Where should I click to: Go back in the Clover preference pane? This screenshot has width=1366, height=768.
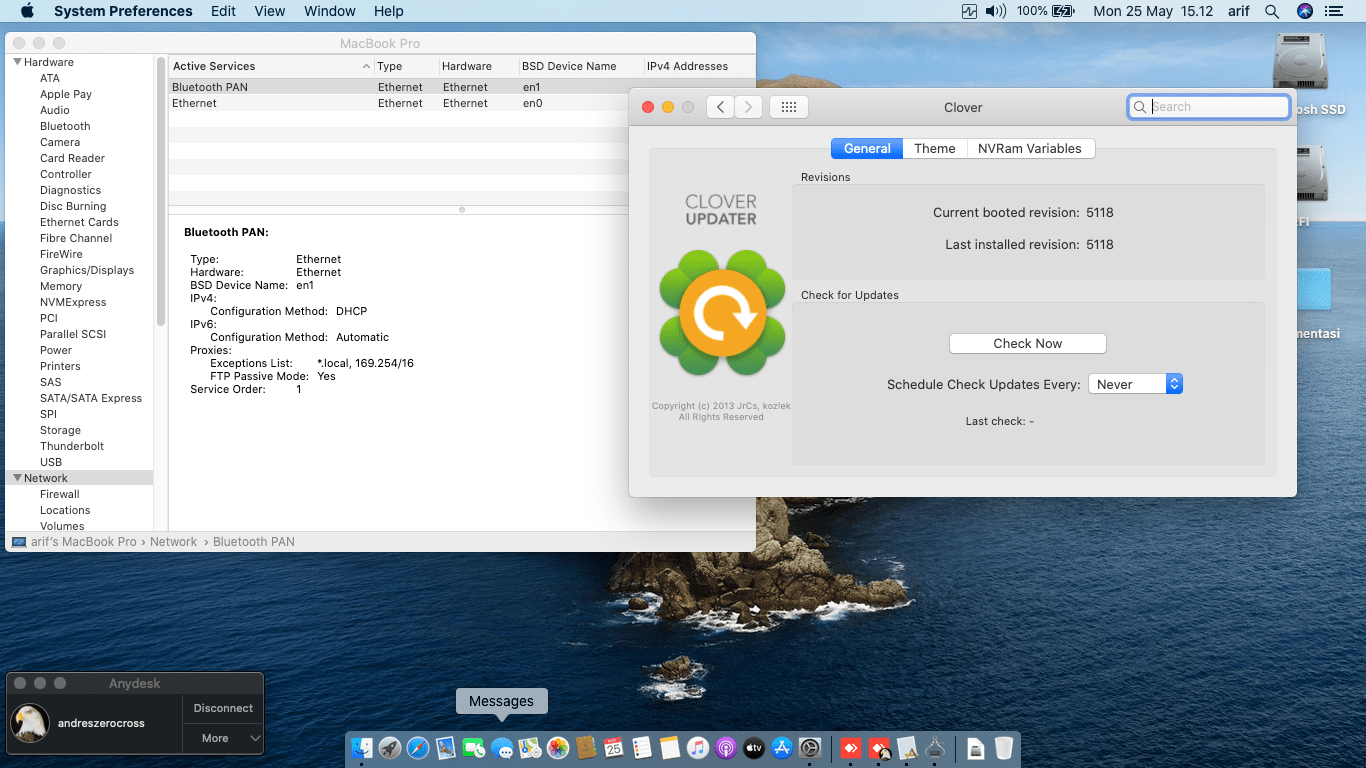[721, 107]
